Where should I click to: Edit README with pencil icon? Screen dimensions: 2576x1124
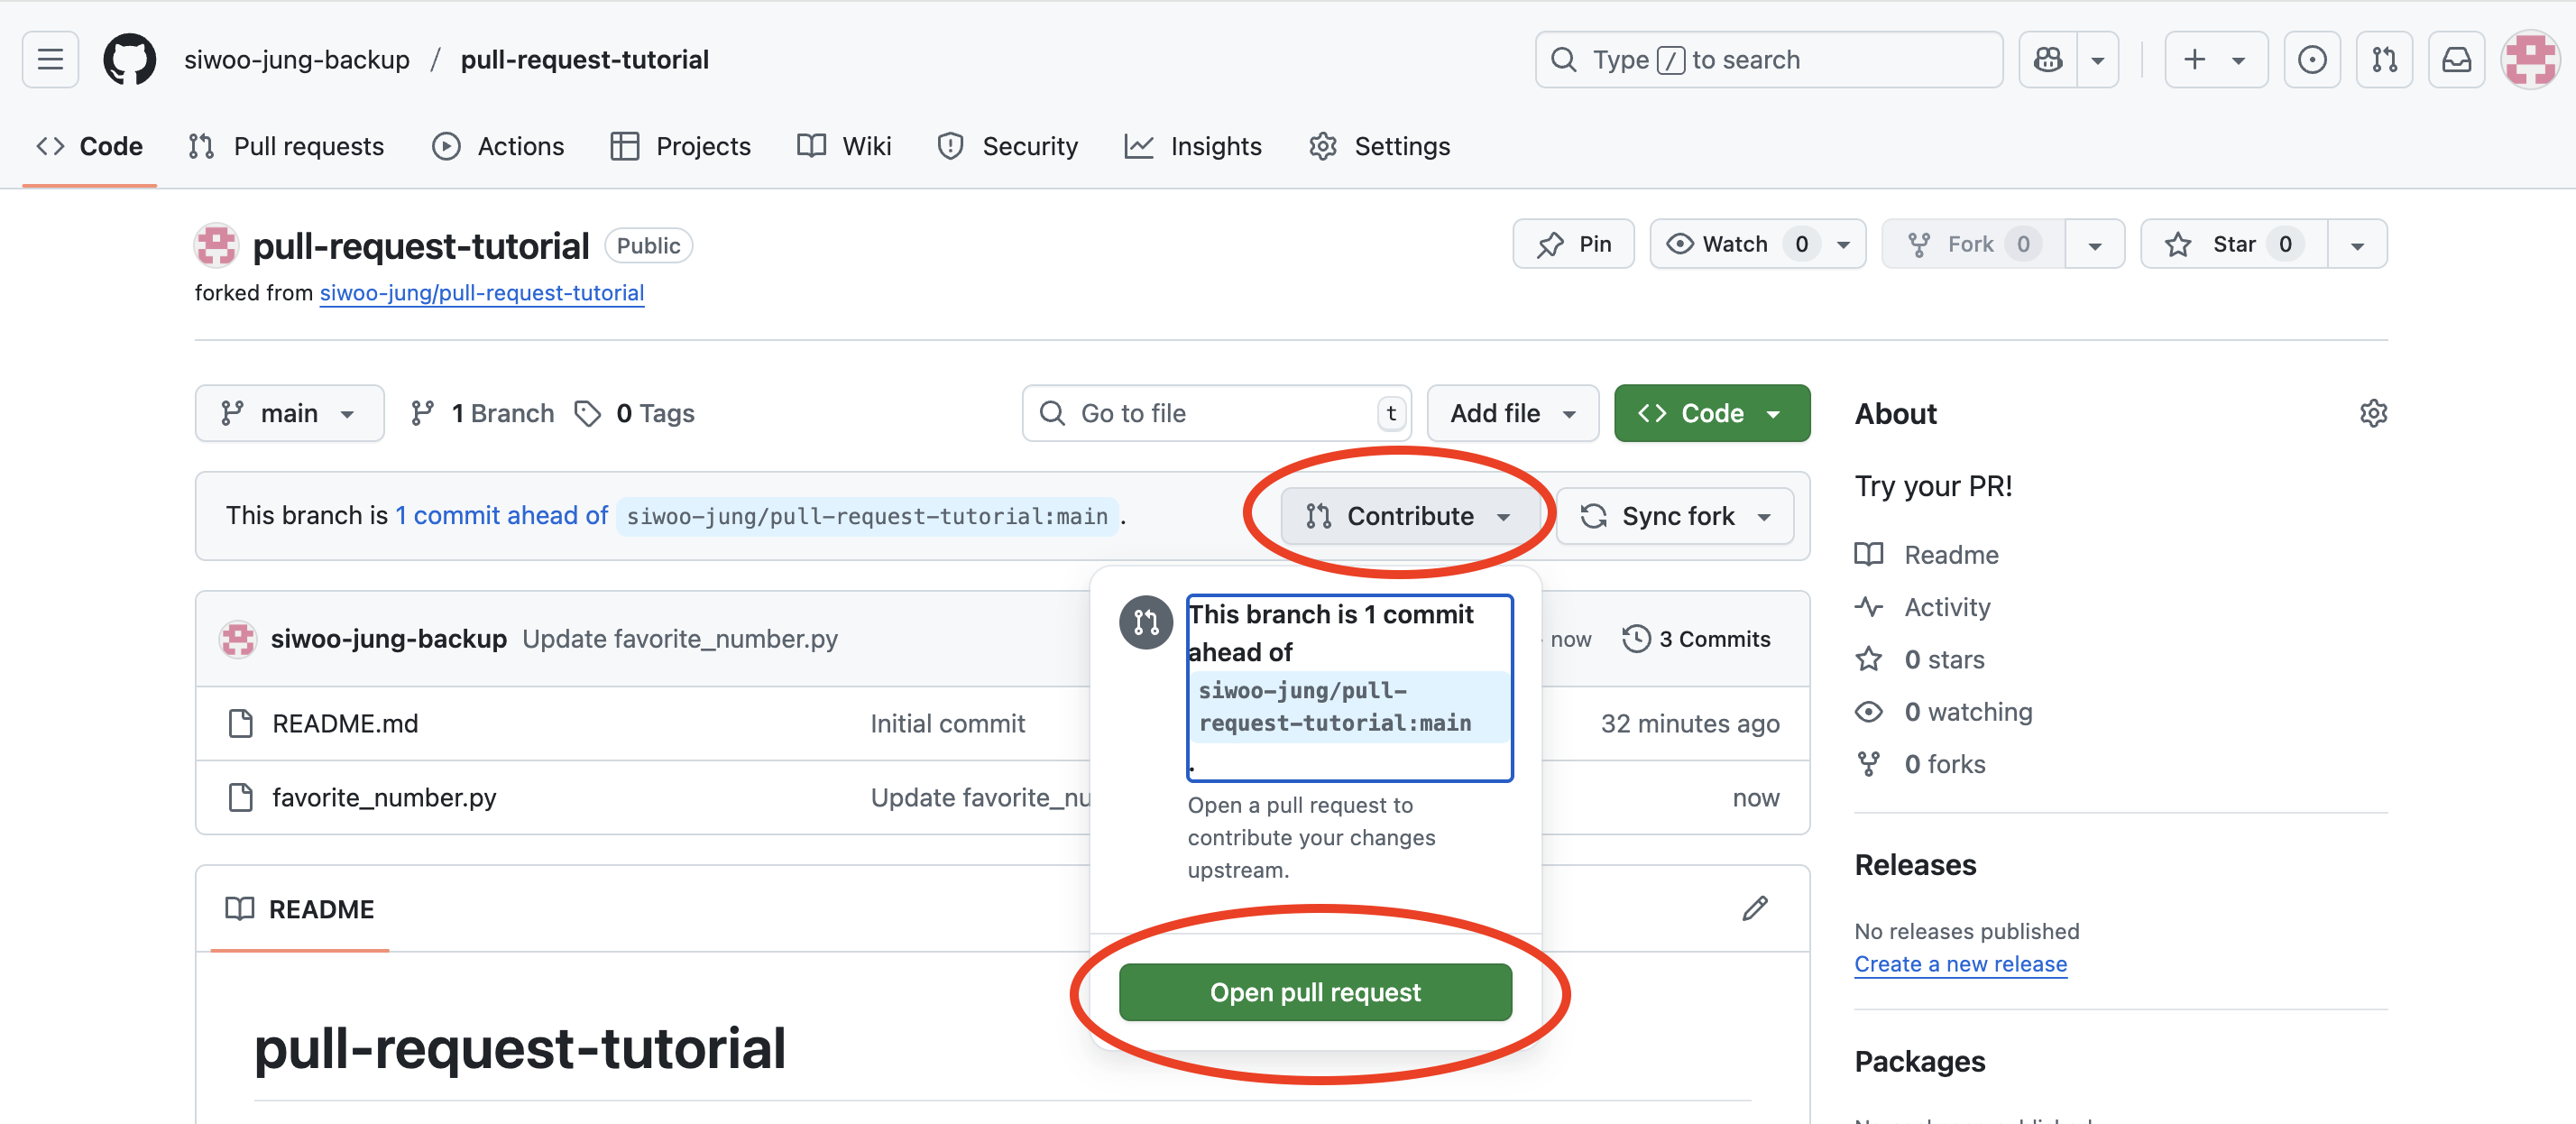[1755, 909]
